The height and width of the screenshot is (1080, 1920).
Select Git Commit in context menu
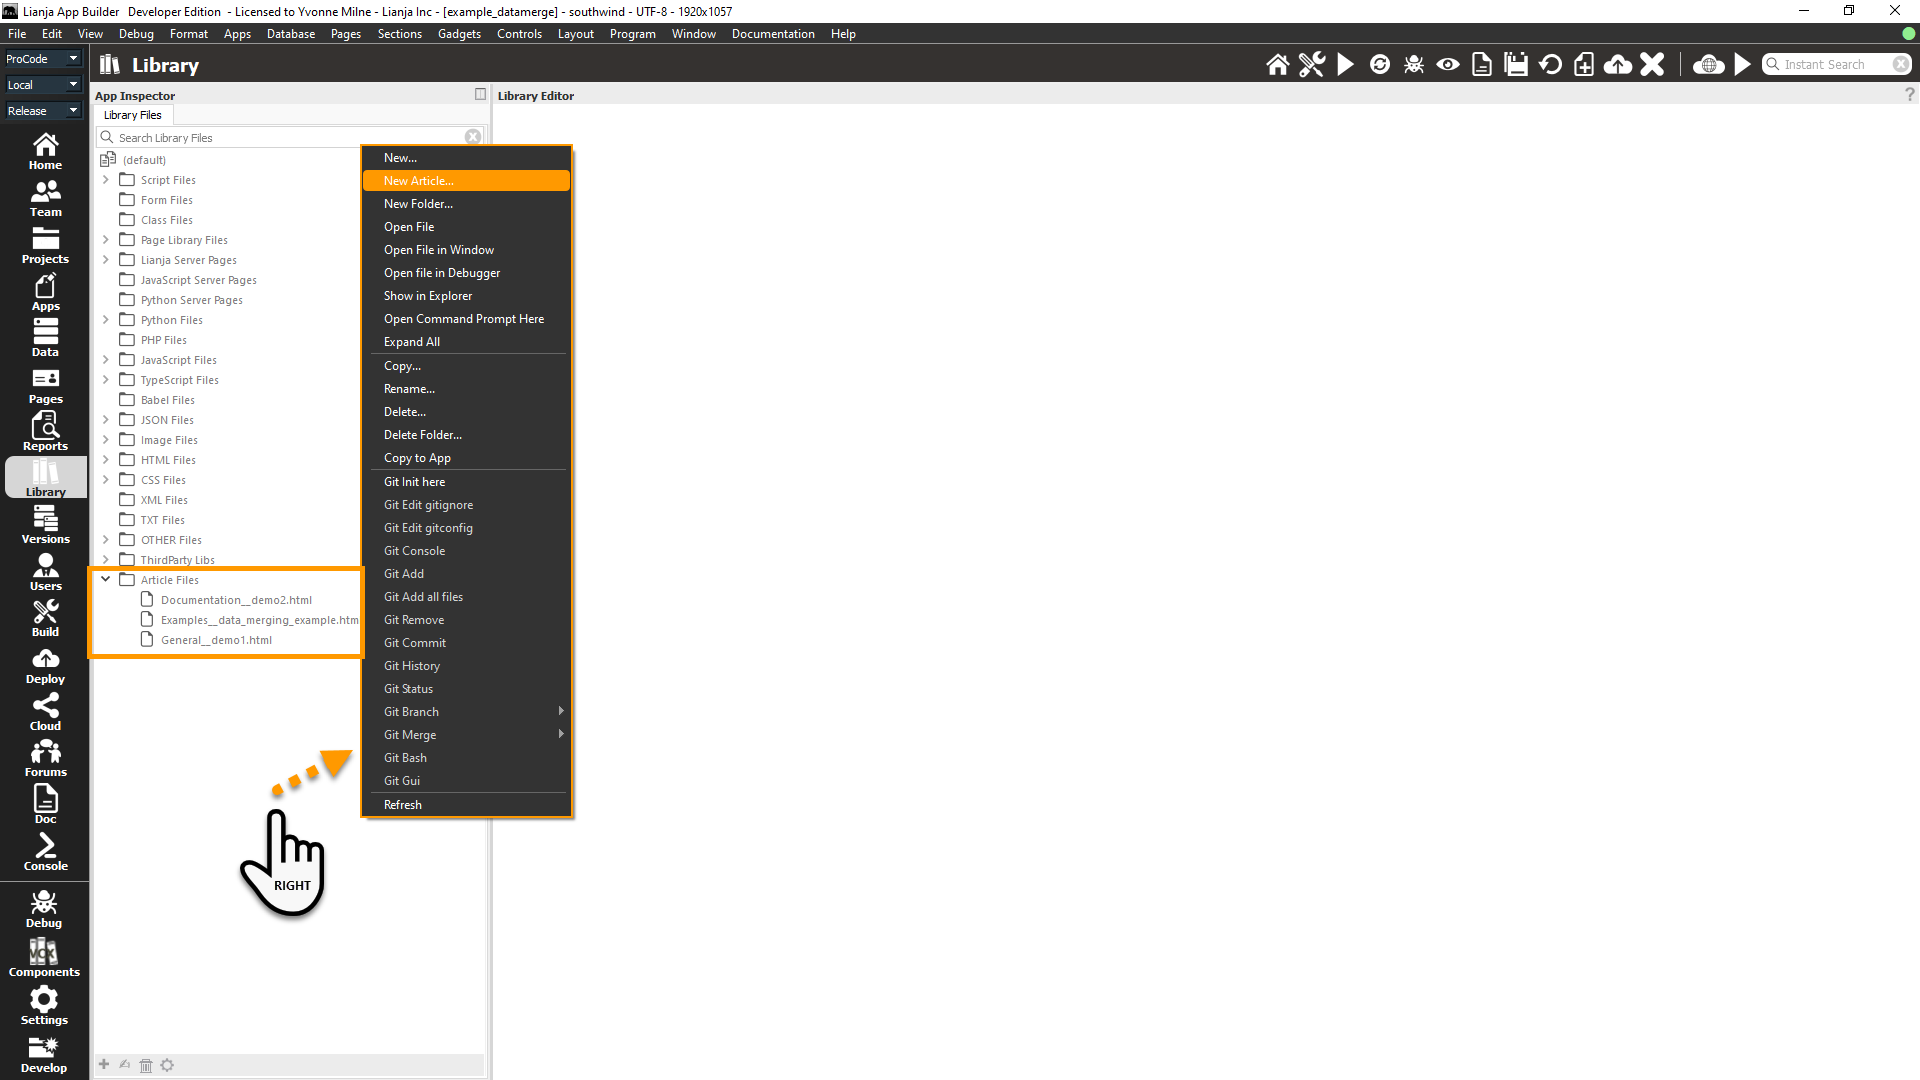[415, 643]
